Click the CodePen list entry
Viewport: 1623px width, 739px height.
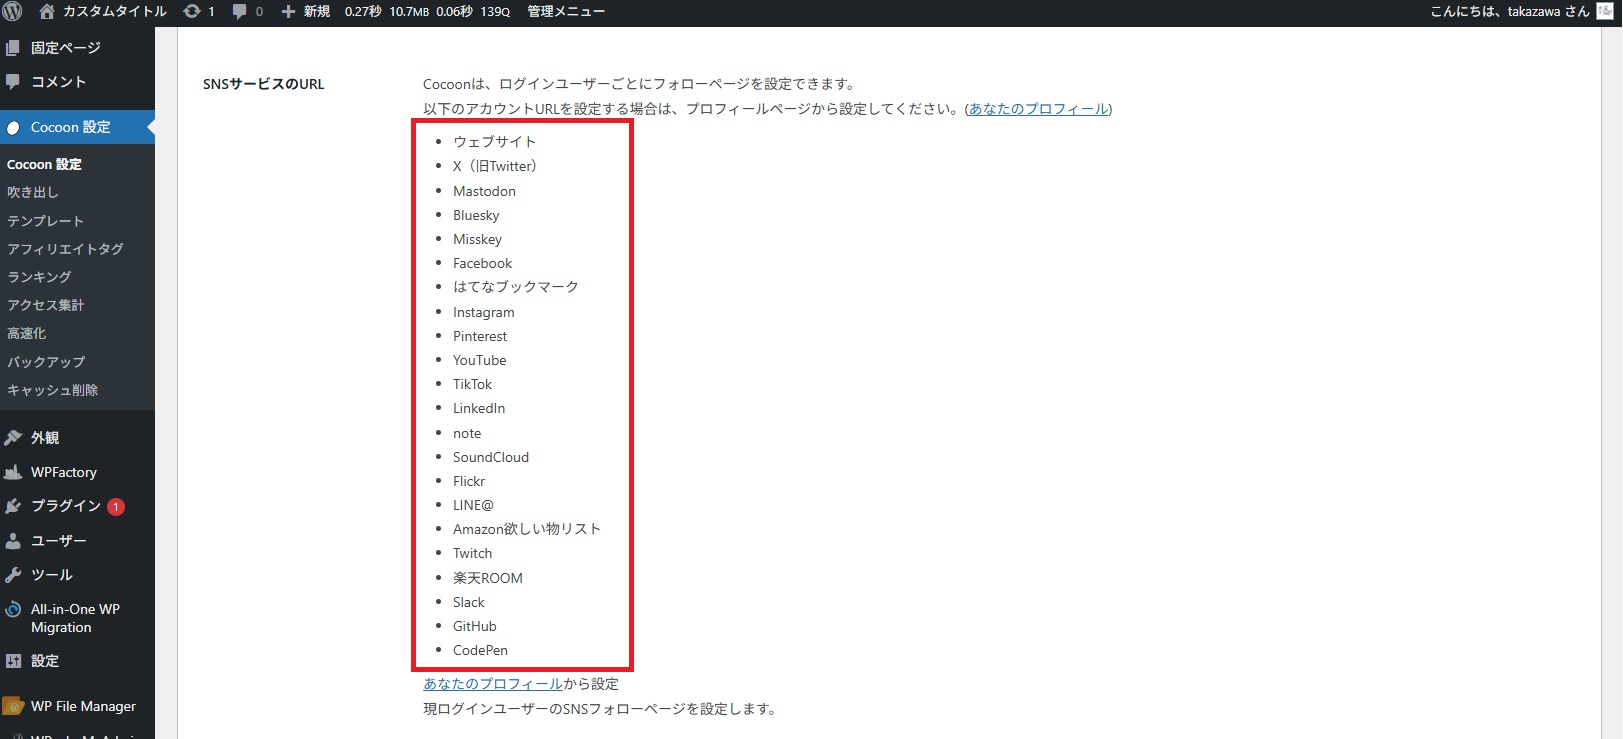[480, 650]
